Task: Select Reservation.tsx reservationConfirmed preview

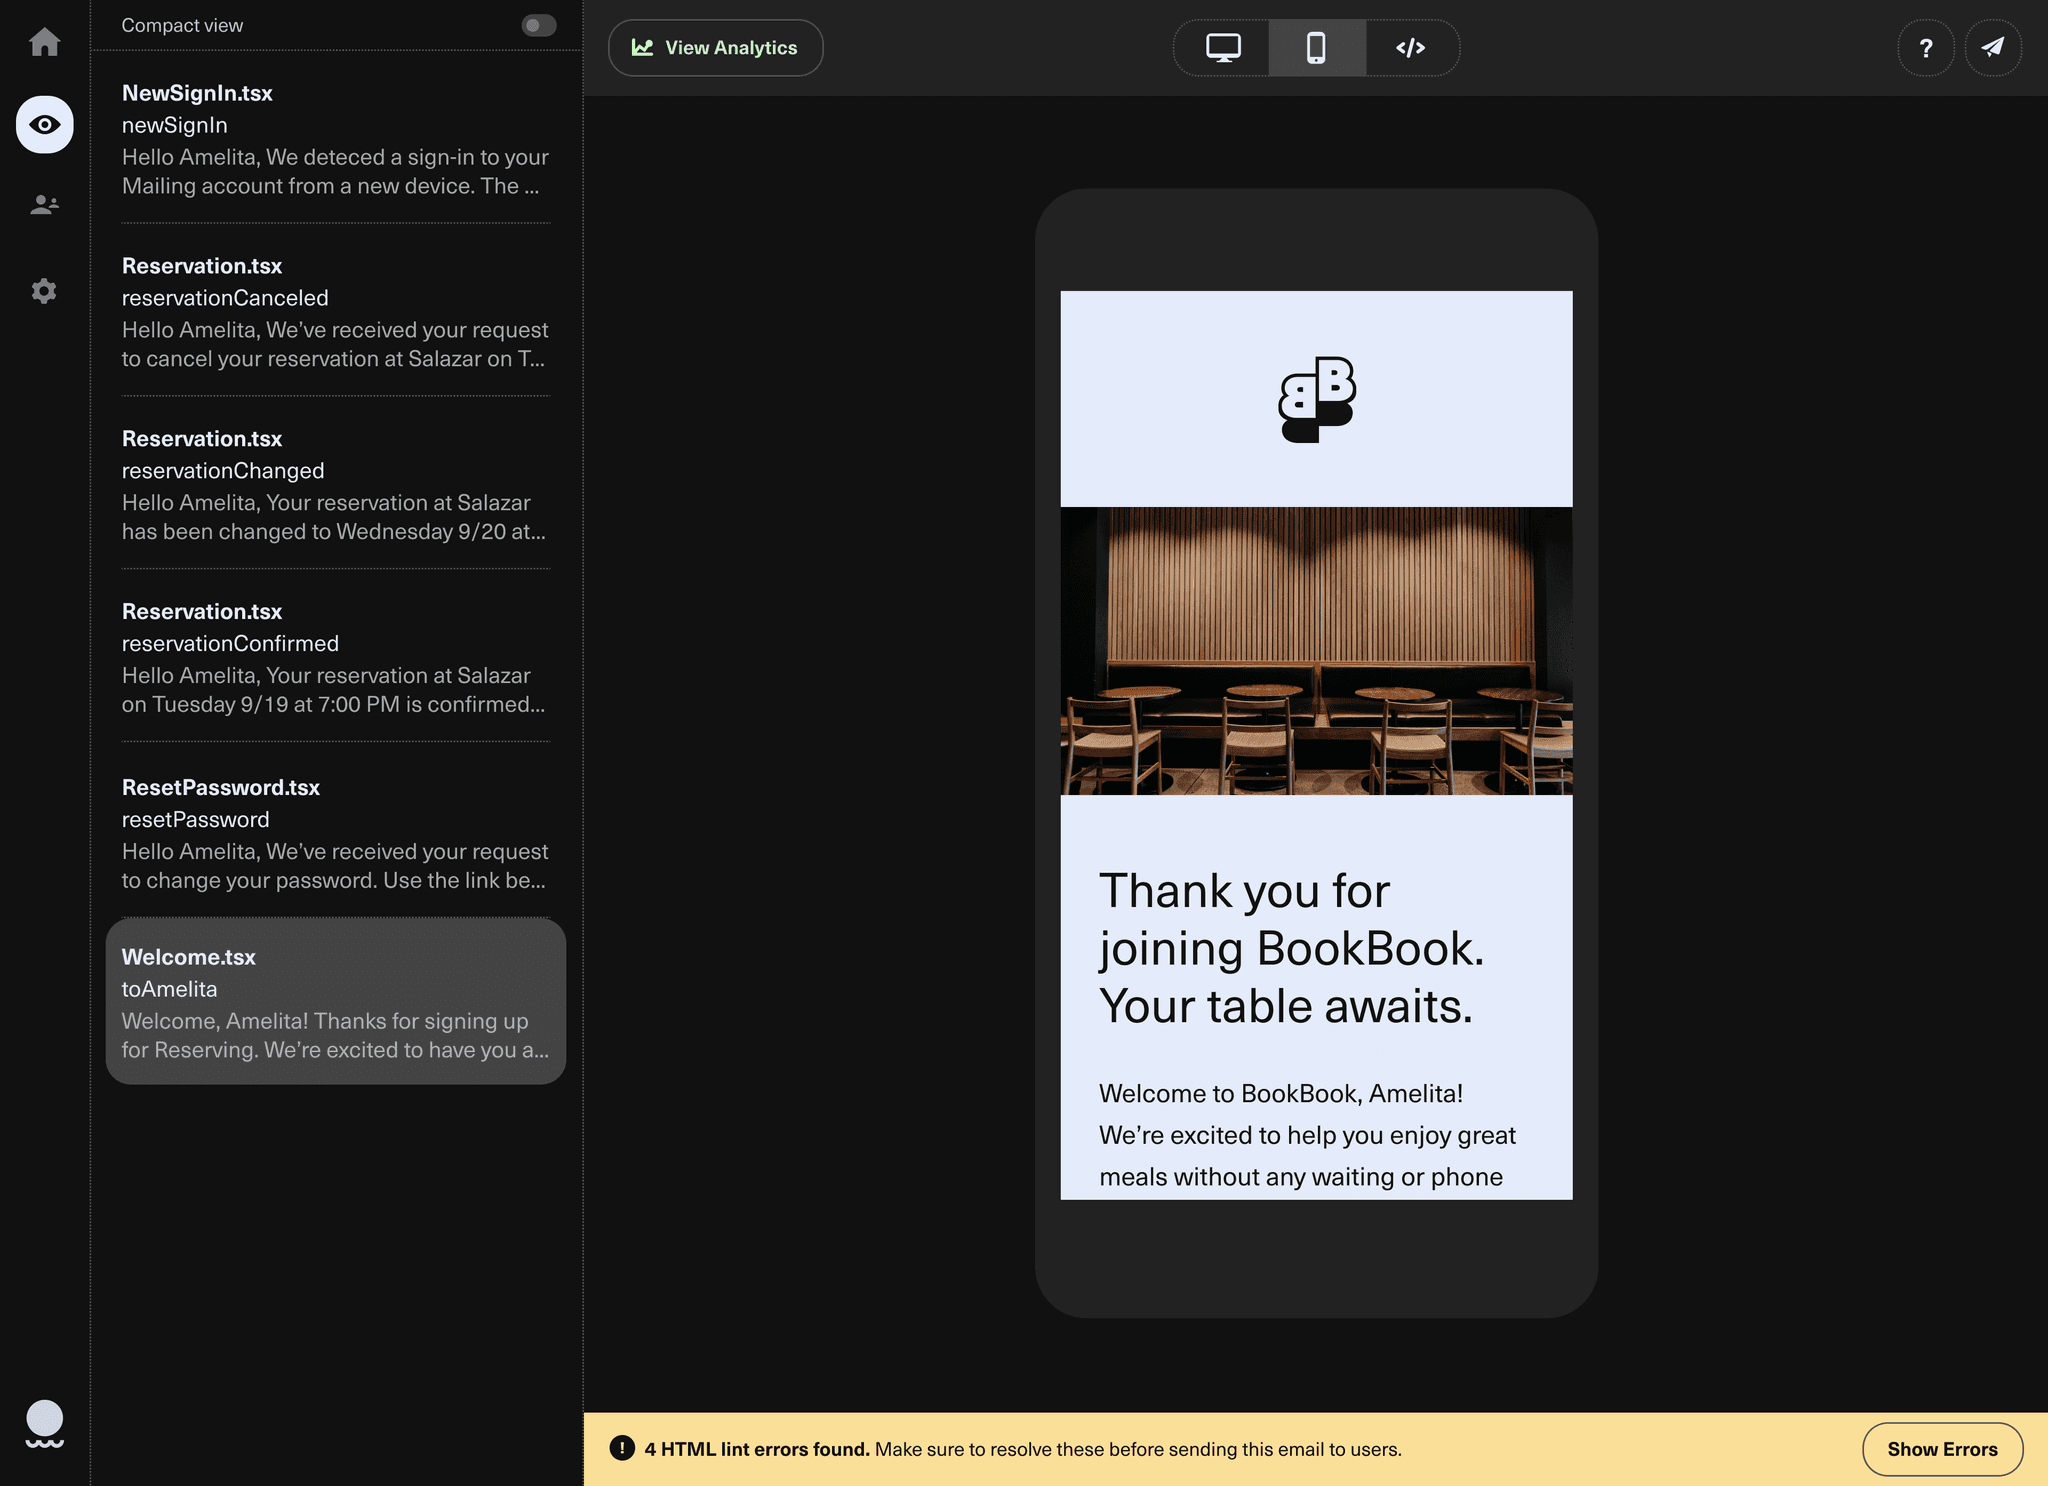Action: (x=335, y=658)
